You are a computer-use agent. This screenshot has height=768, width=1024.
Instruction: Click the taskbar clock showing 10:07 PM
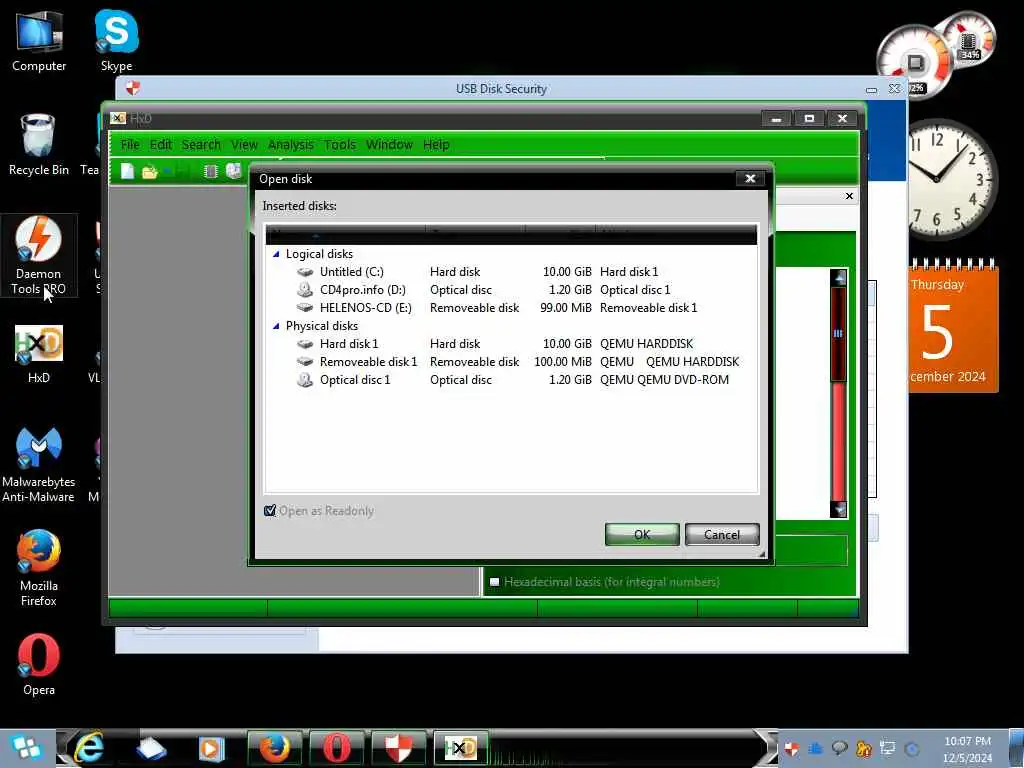967,749
